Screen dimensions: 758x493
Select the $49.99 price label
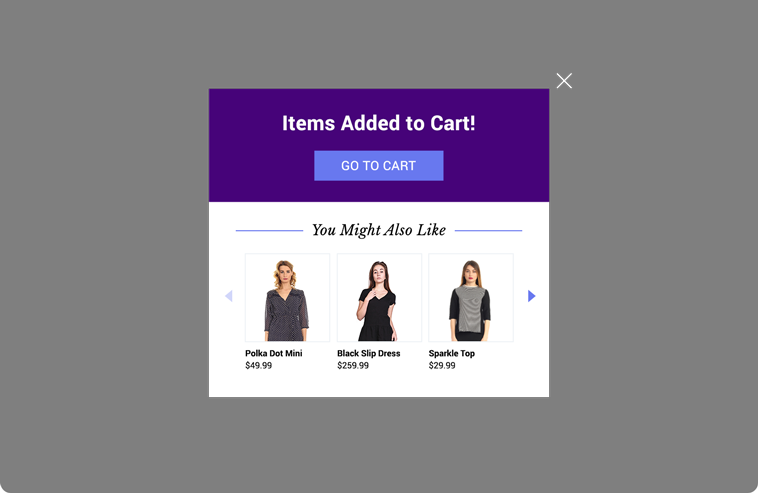[x=258, y=365]
